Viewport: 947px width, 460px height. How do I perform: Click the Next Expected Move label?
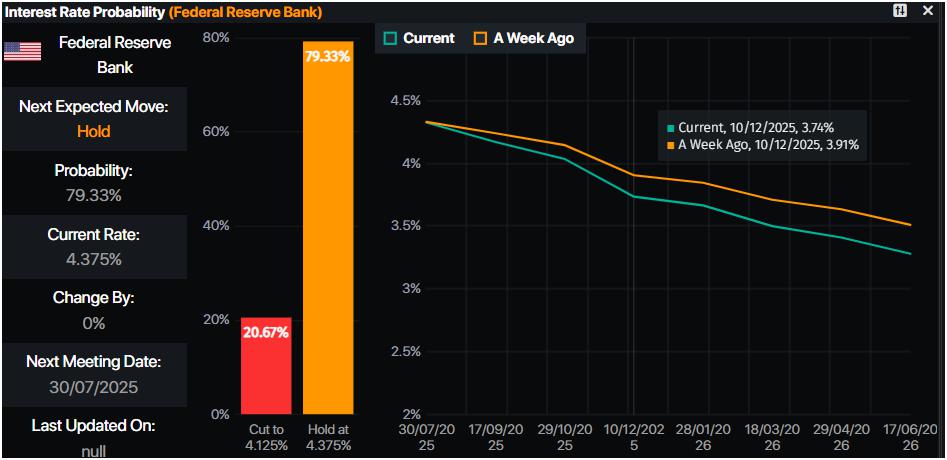(x=94, y=107)
